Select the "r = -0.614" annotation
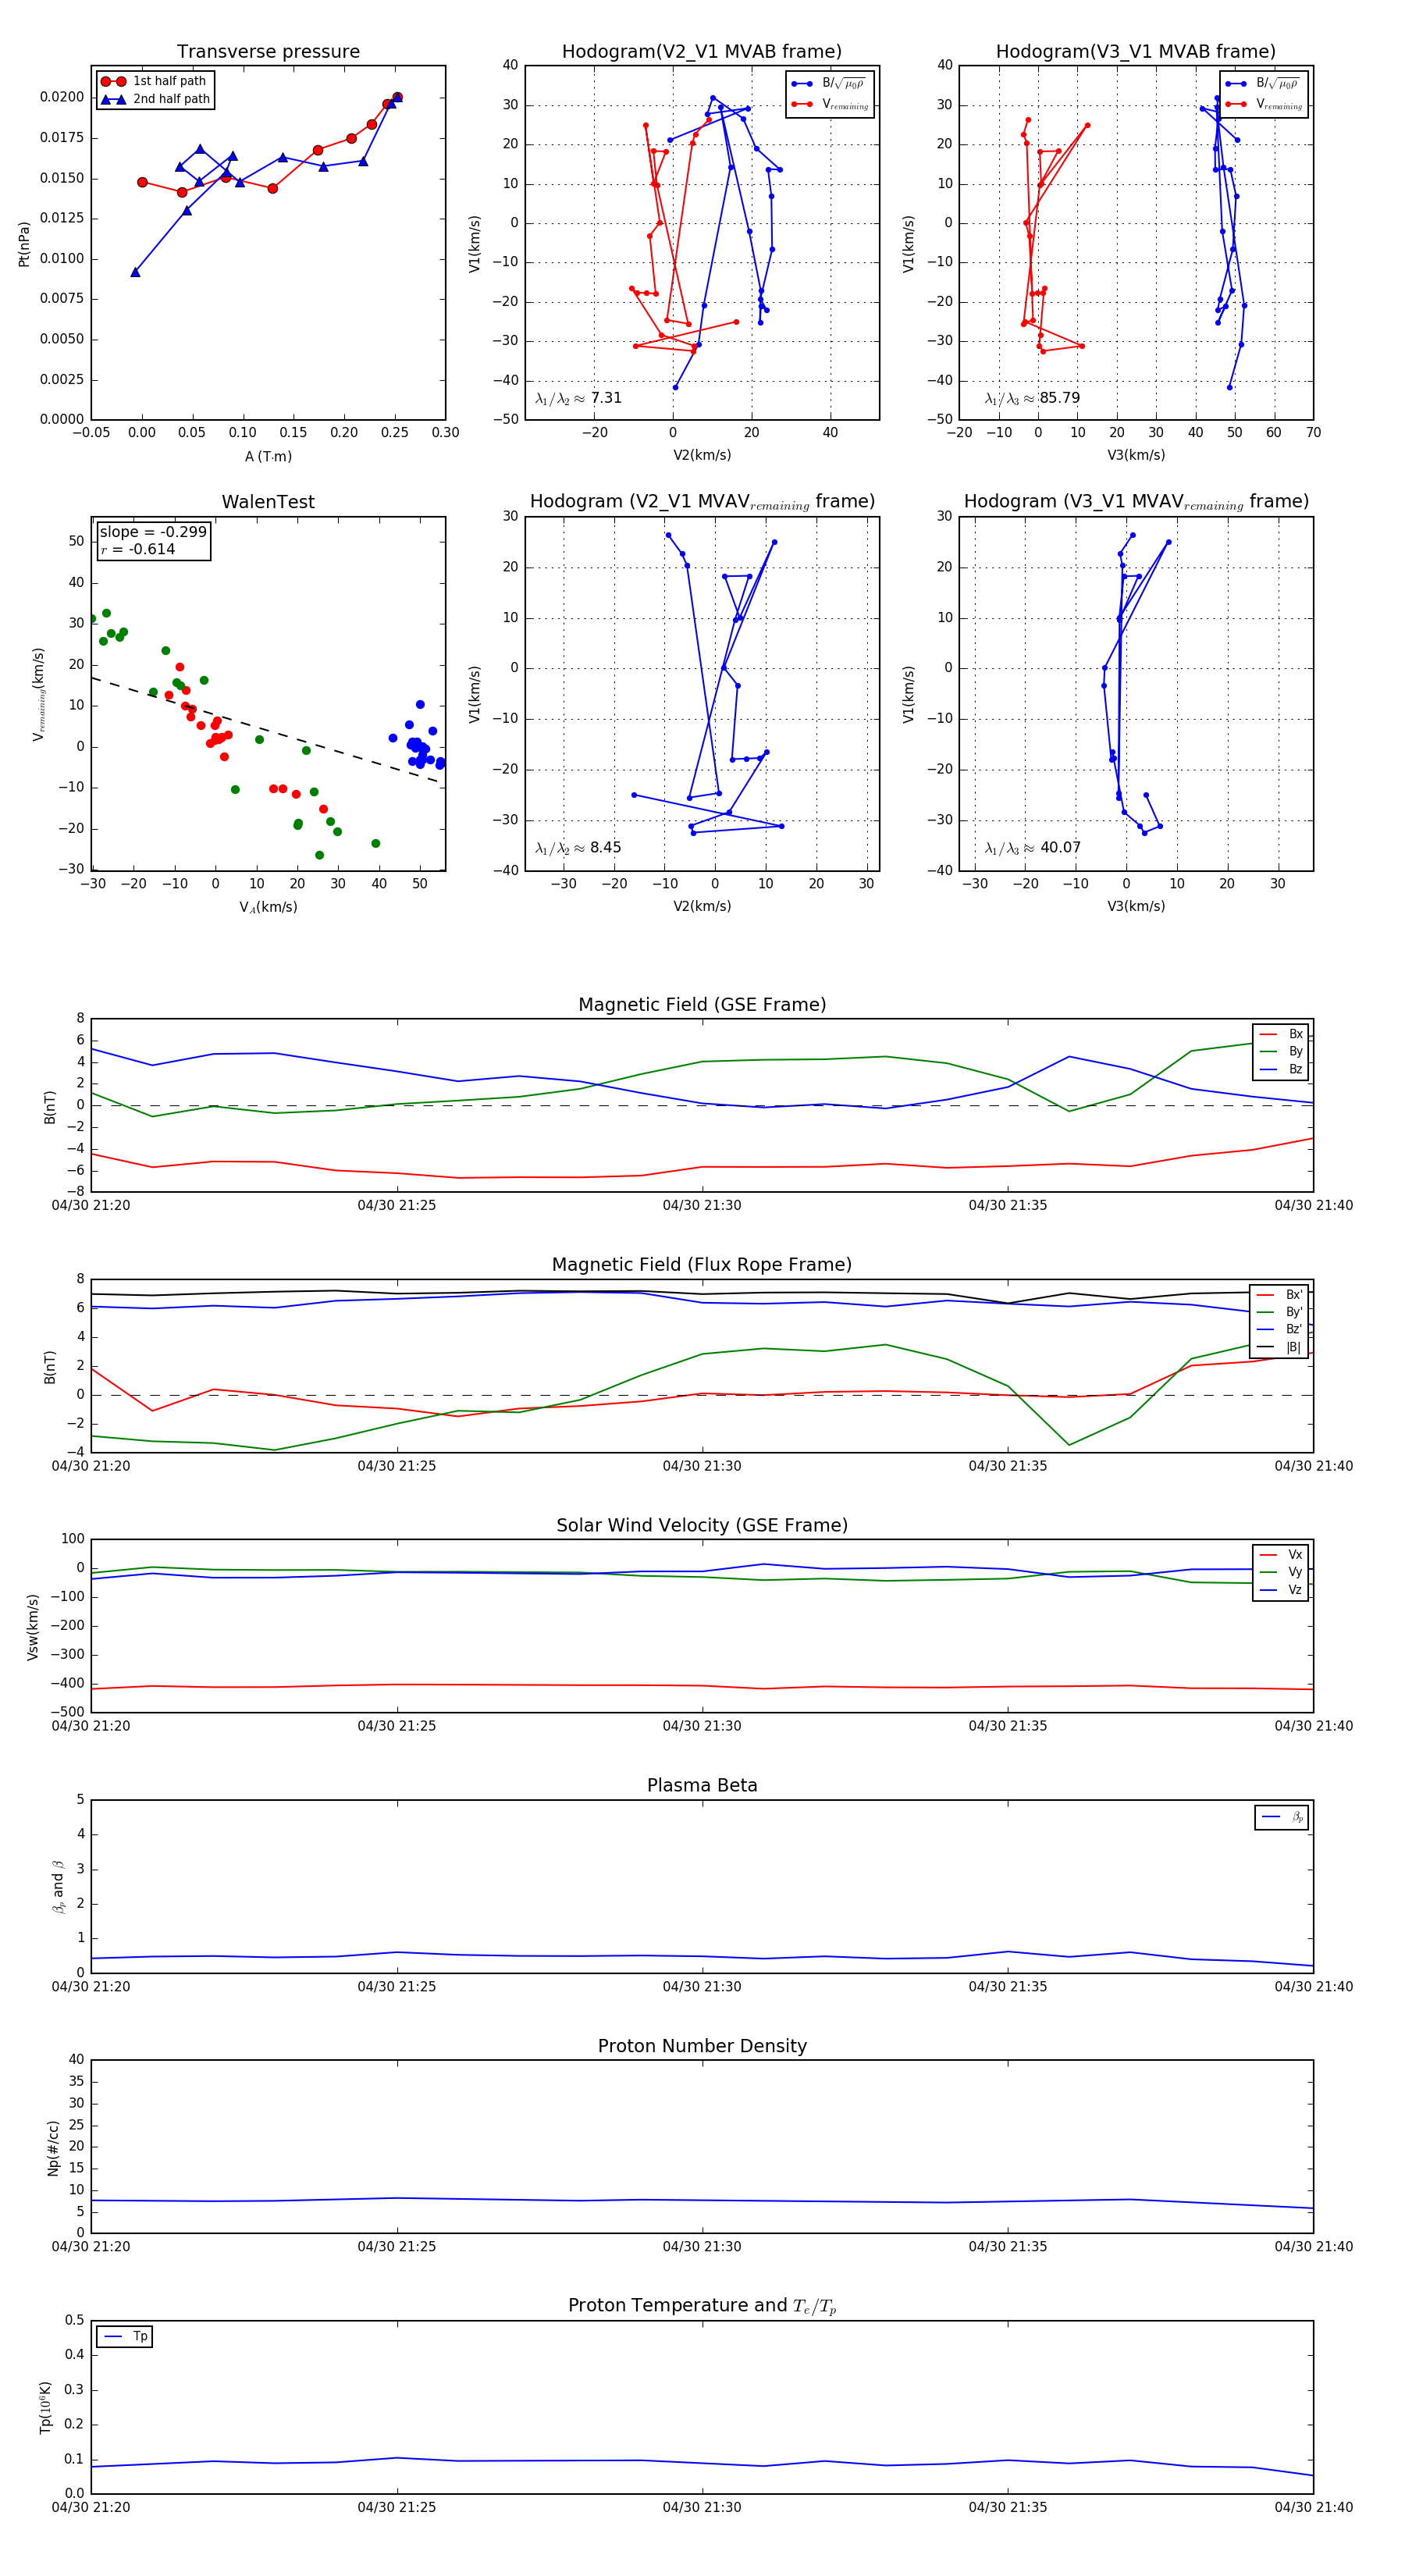The width and height of the screenshot is (1405, 2576). [x=138, y=549]
